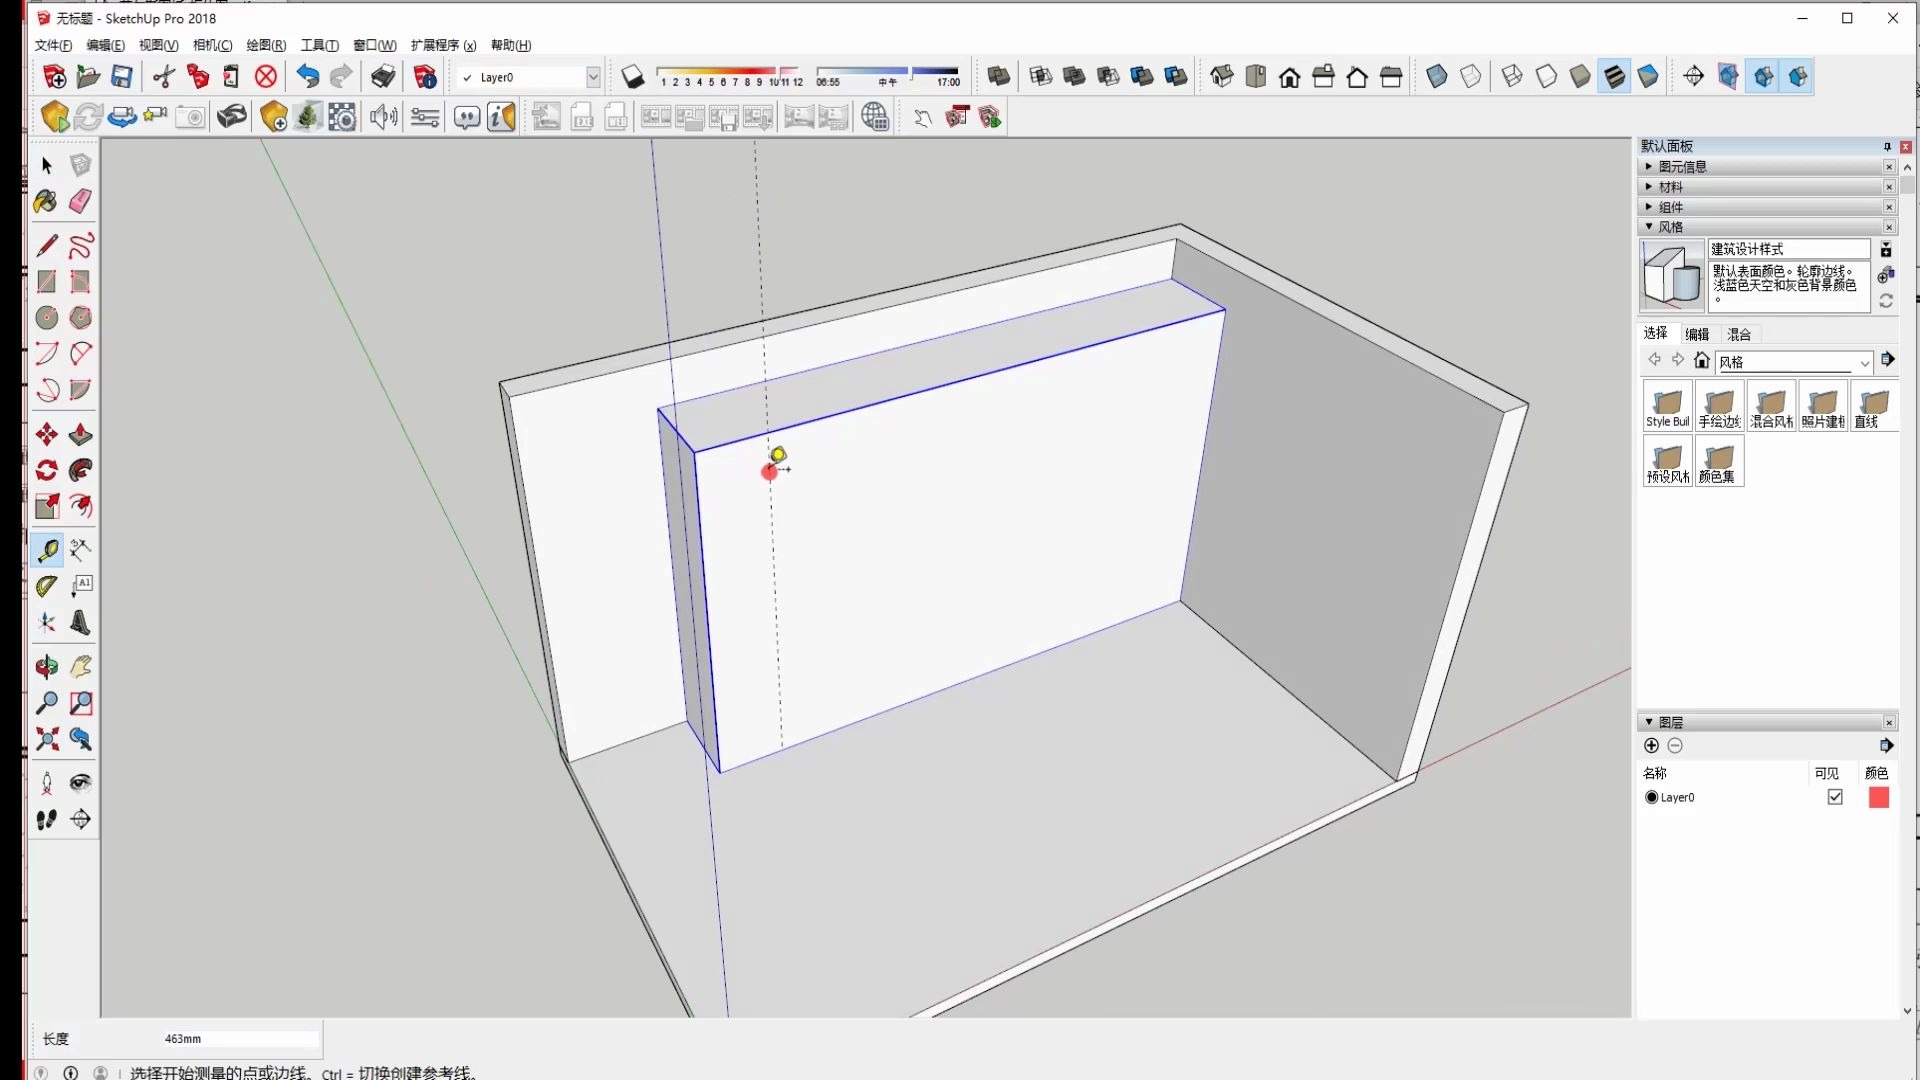1920x1080 pixels.
Task: Select the Eraser tool in the left toolbar
Action: tap(80, 201)
